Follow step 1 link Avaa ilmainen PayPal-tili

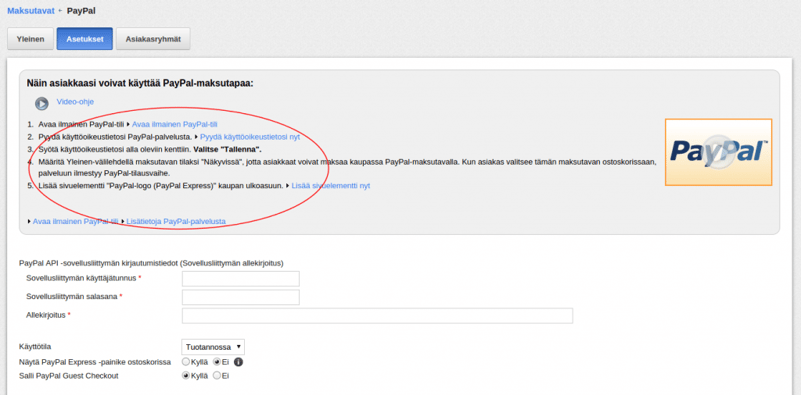tap(175, 124)
